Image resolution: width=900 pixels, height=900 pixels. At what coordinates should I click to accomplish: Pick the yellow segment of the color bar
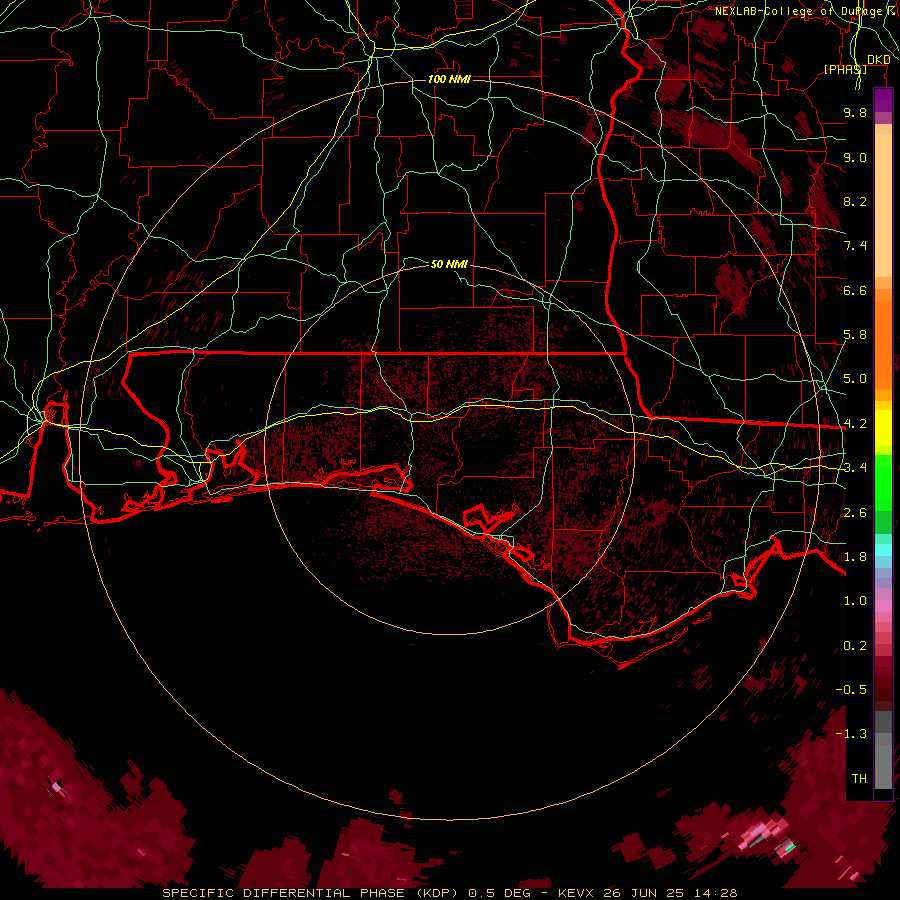[883, 428]
